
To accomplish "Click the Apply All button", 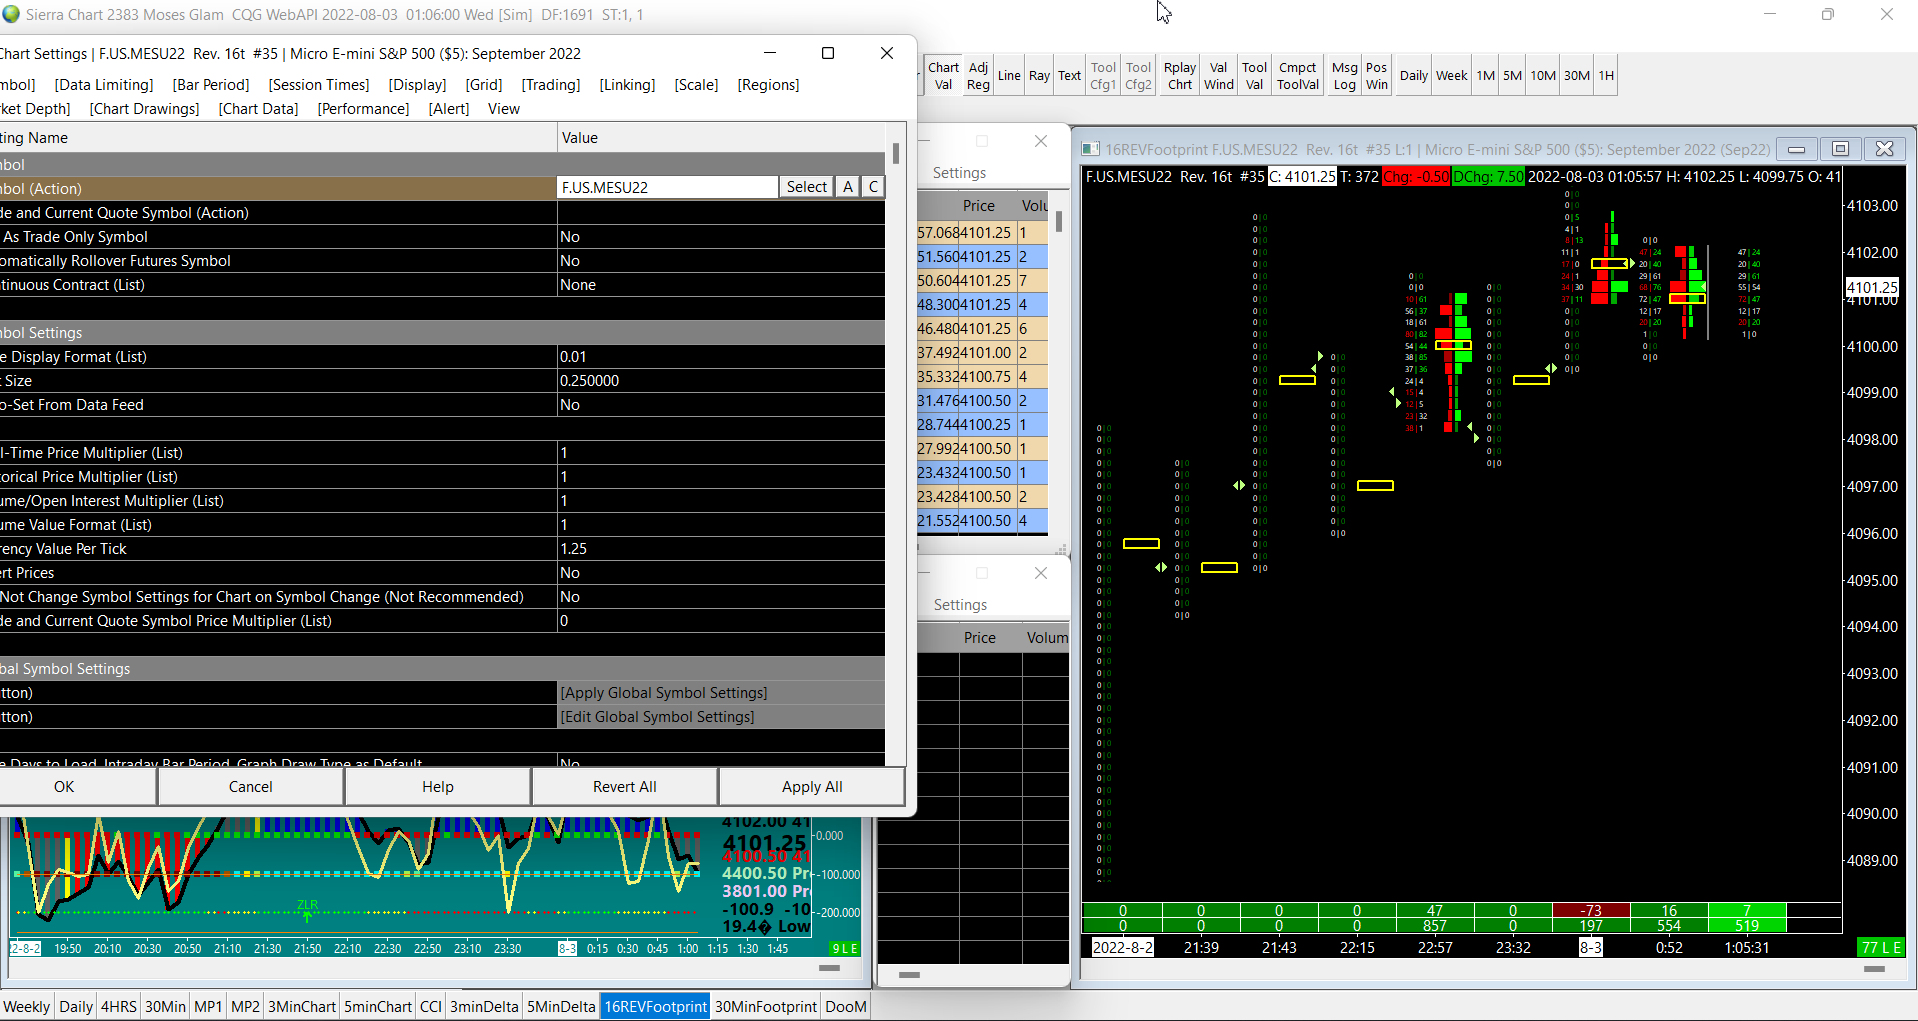I will tap(811, 787).
